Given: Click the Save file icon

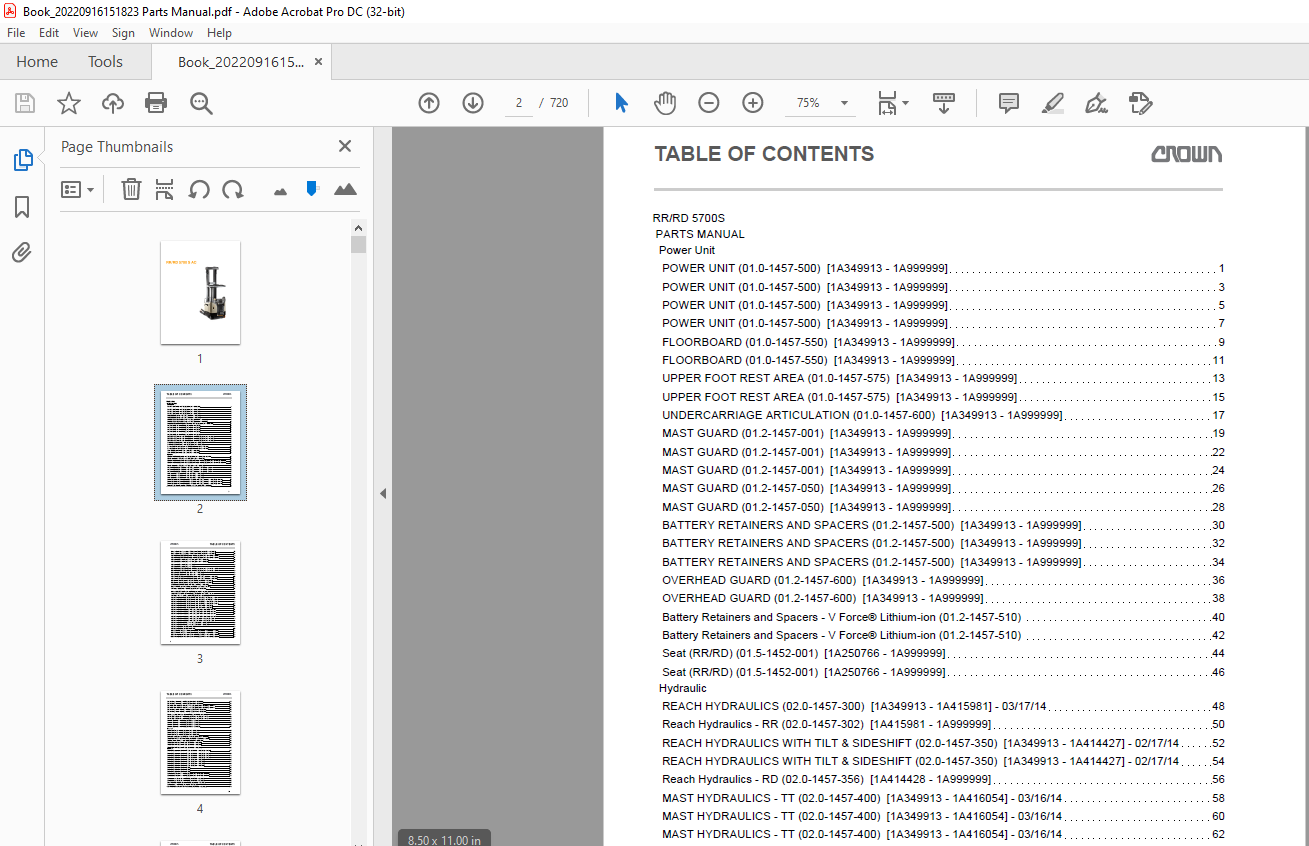Looking at the screenshot, I should click(25, 103).
